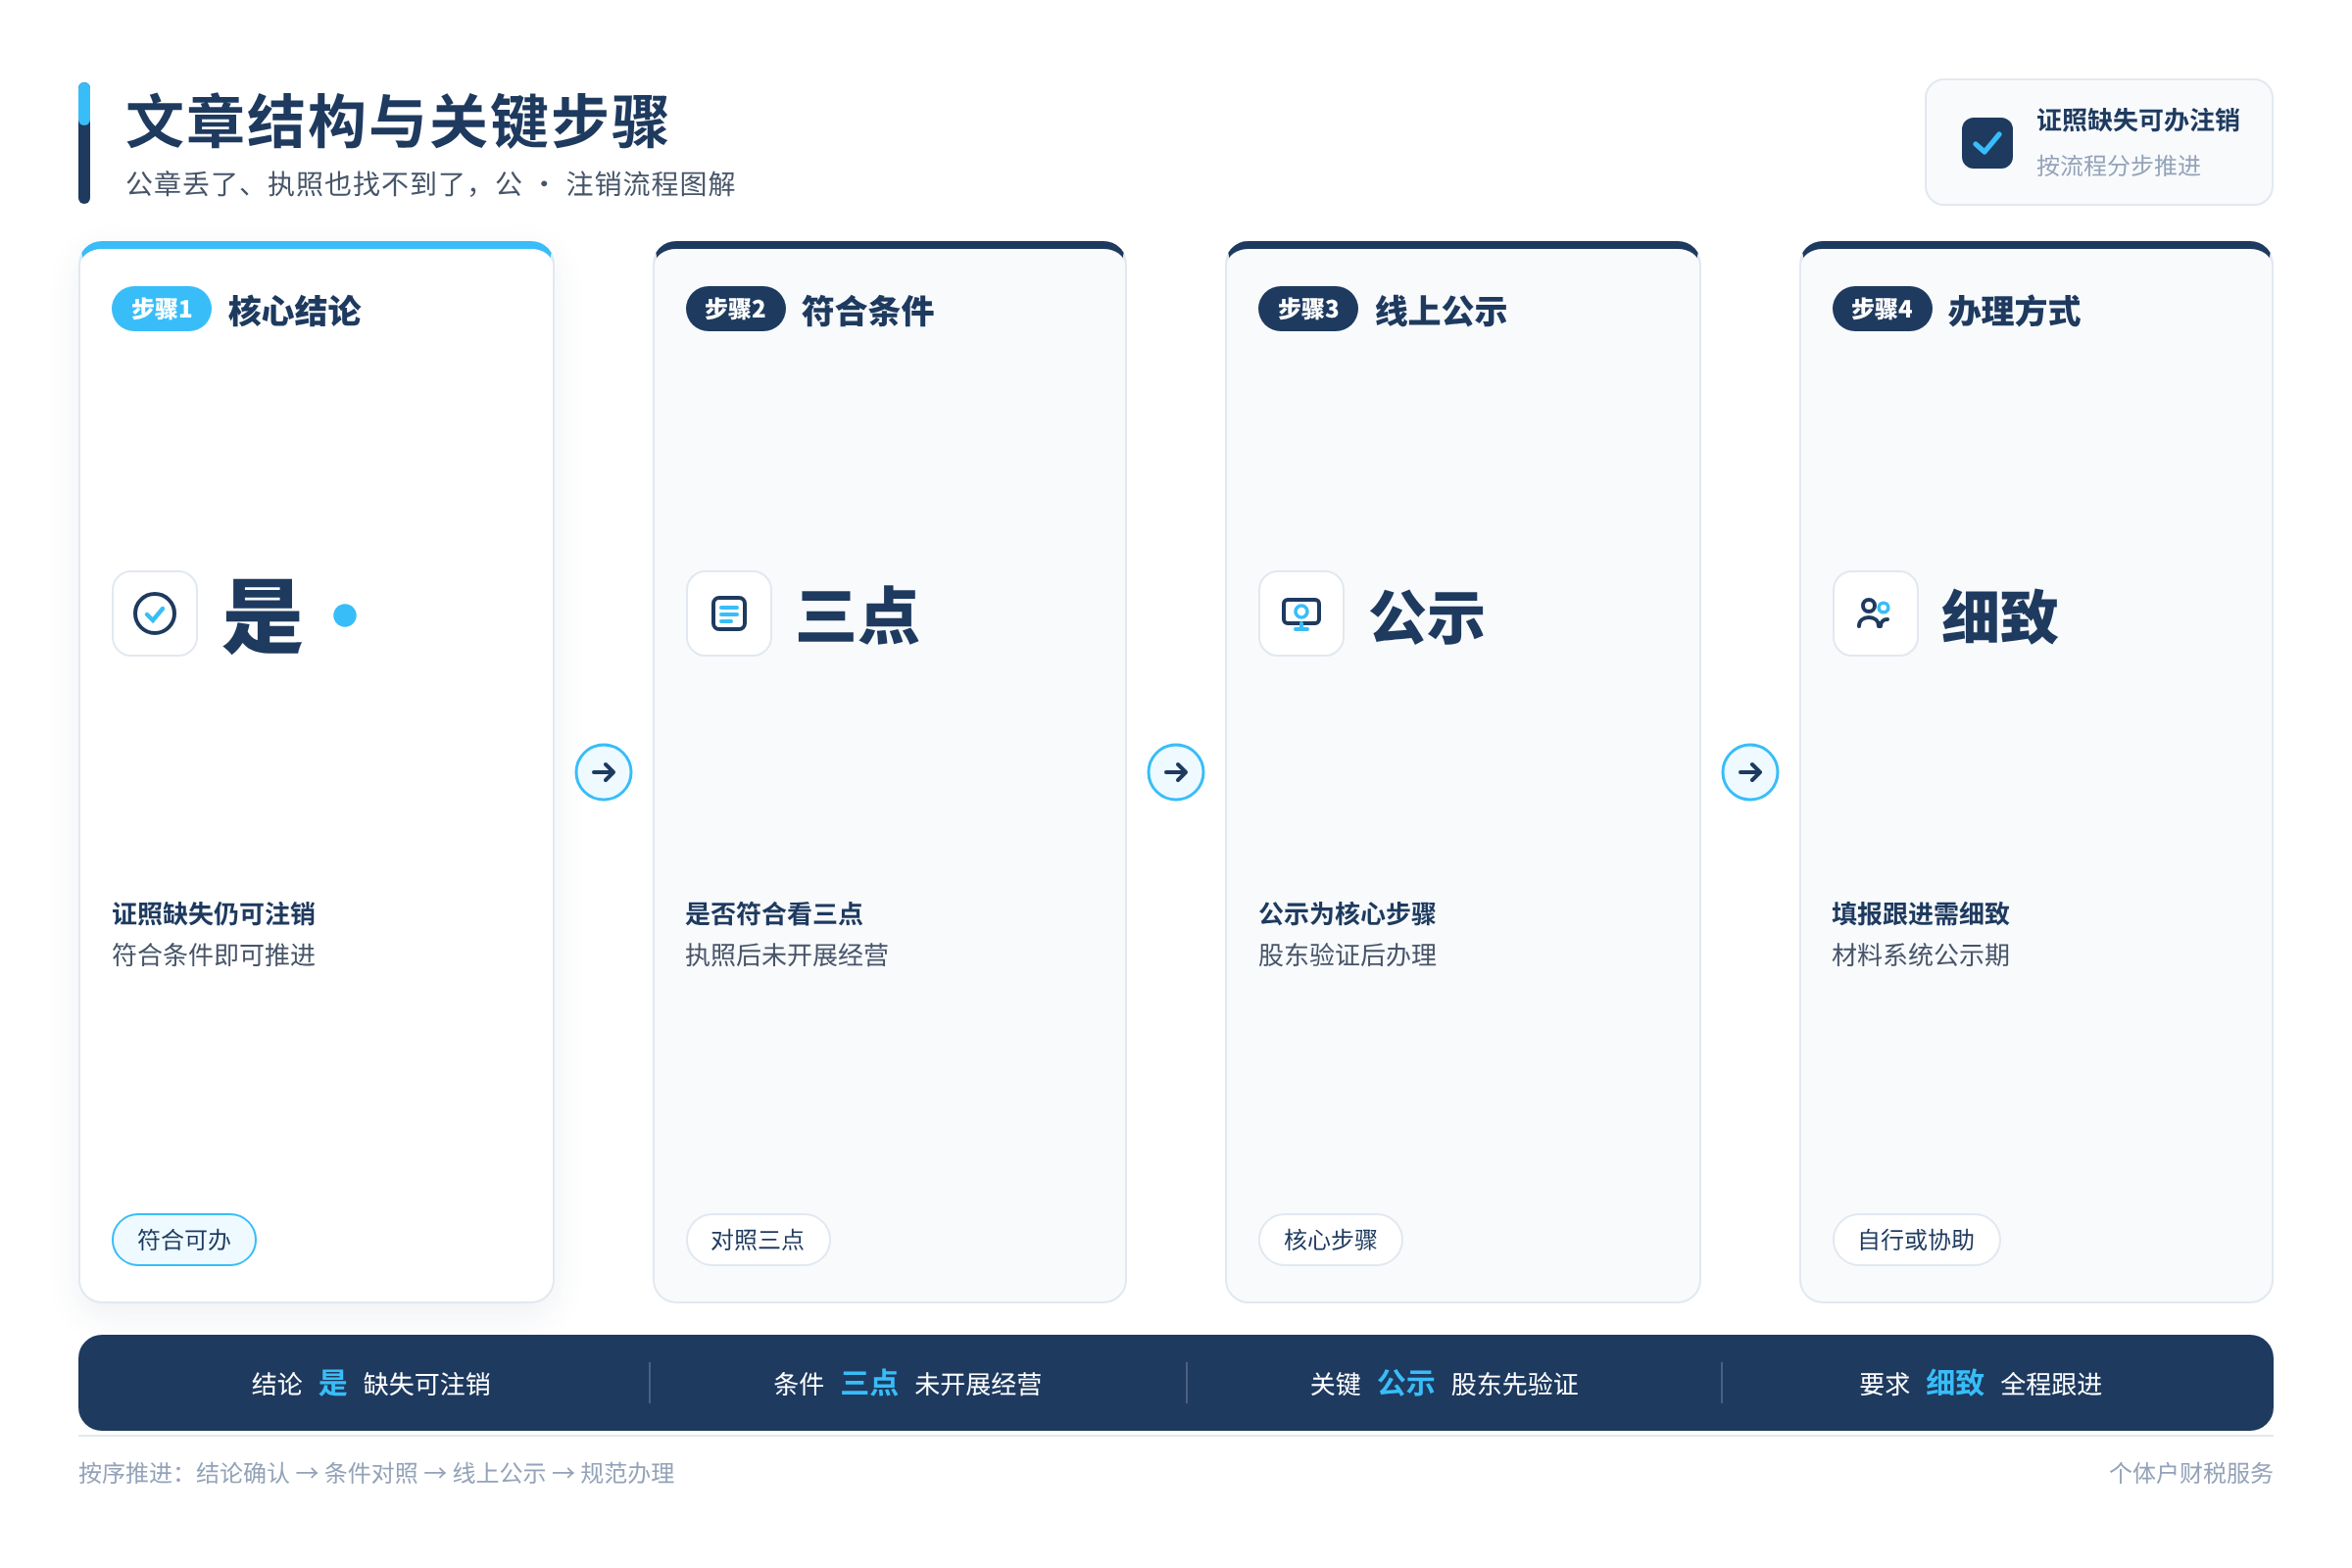The image size is (2352, 1568).
Task: Click the people icon beside 细致
Action: click(x=1875, y=613)
